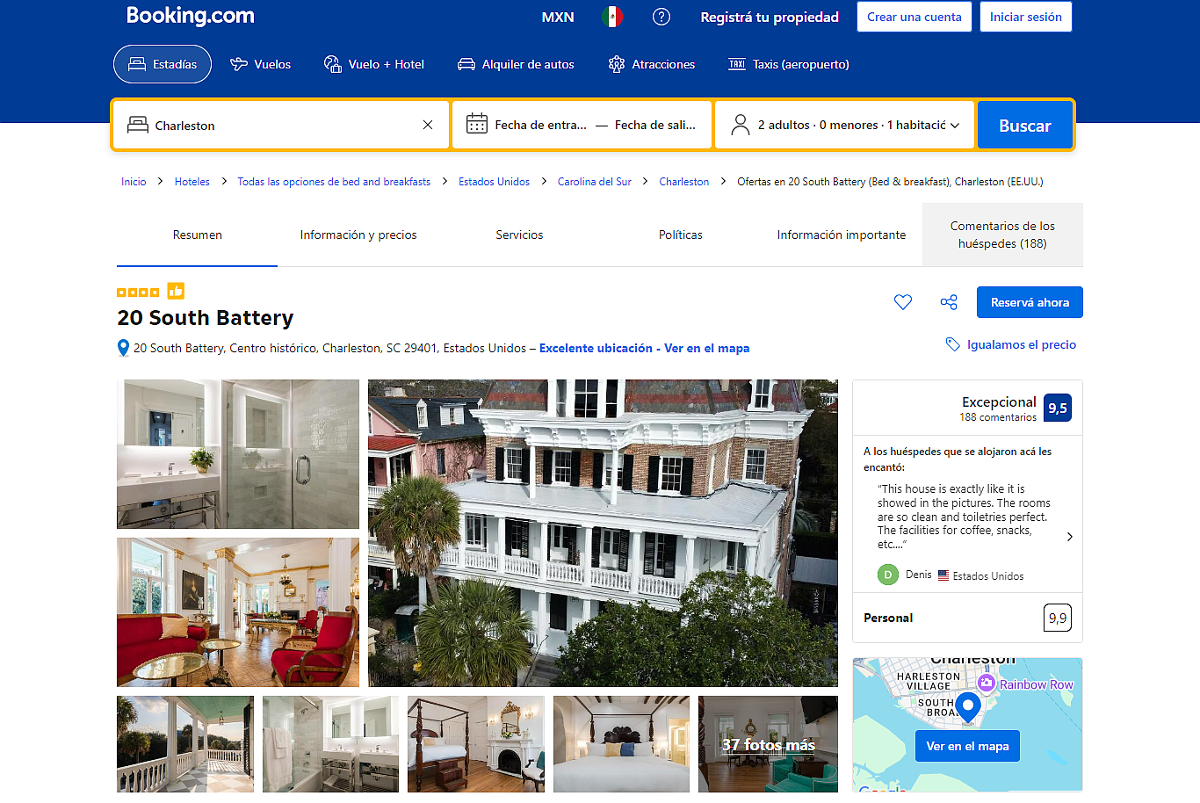Clear the destination with the X icon
1200x803 pixels.
pyautogui.click(x=428, y=125)
